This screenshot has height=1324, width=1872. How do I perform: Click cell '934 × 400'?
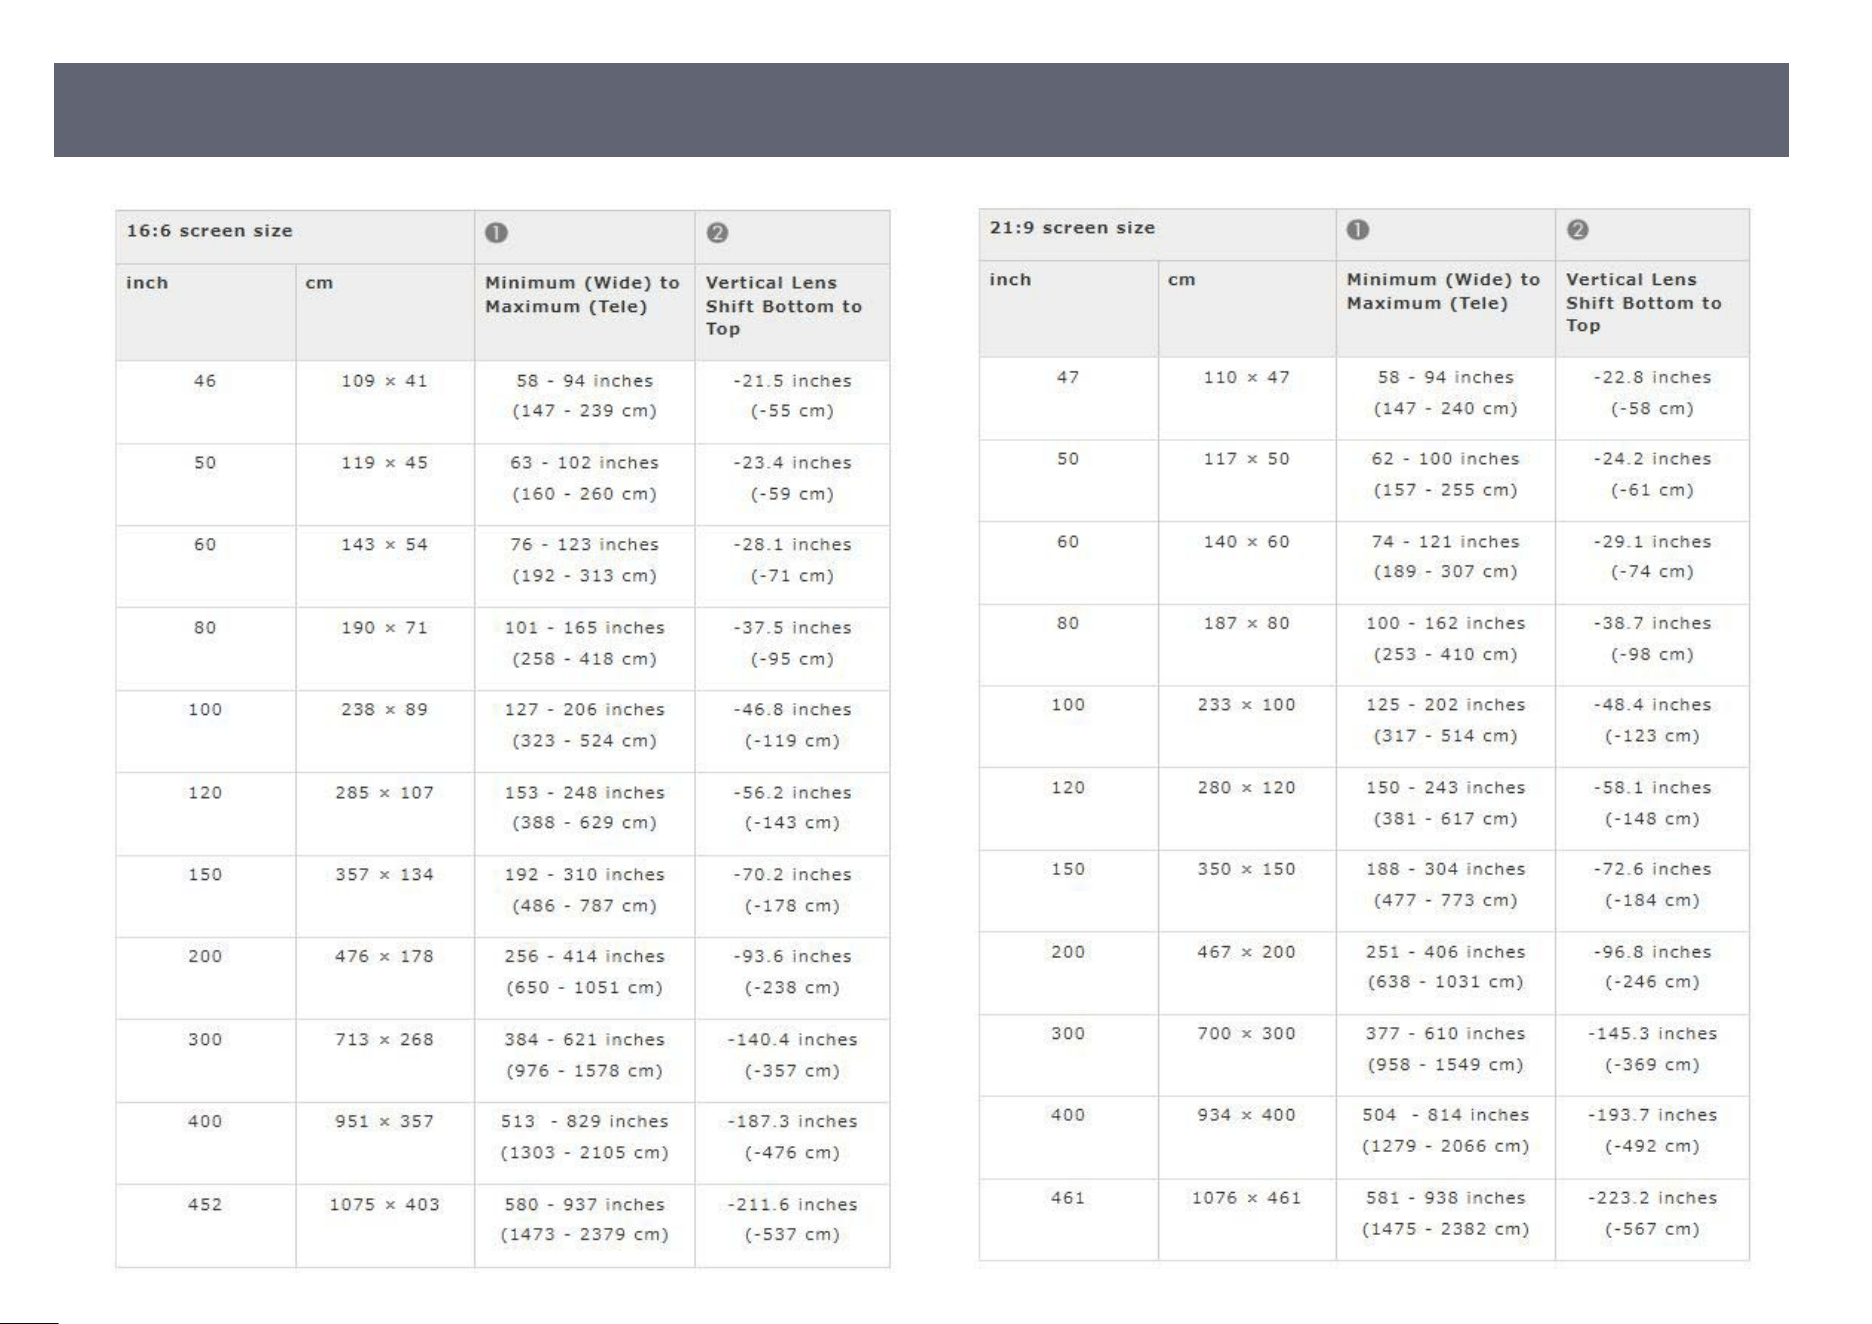pos(1246,1115)
